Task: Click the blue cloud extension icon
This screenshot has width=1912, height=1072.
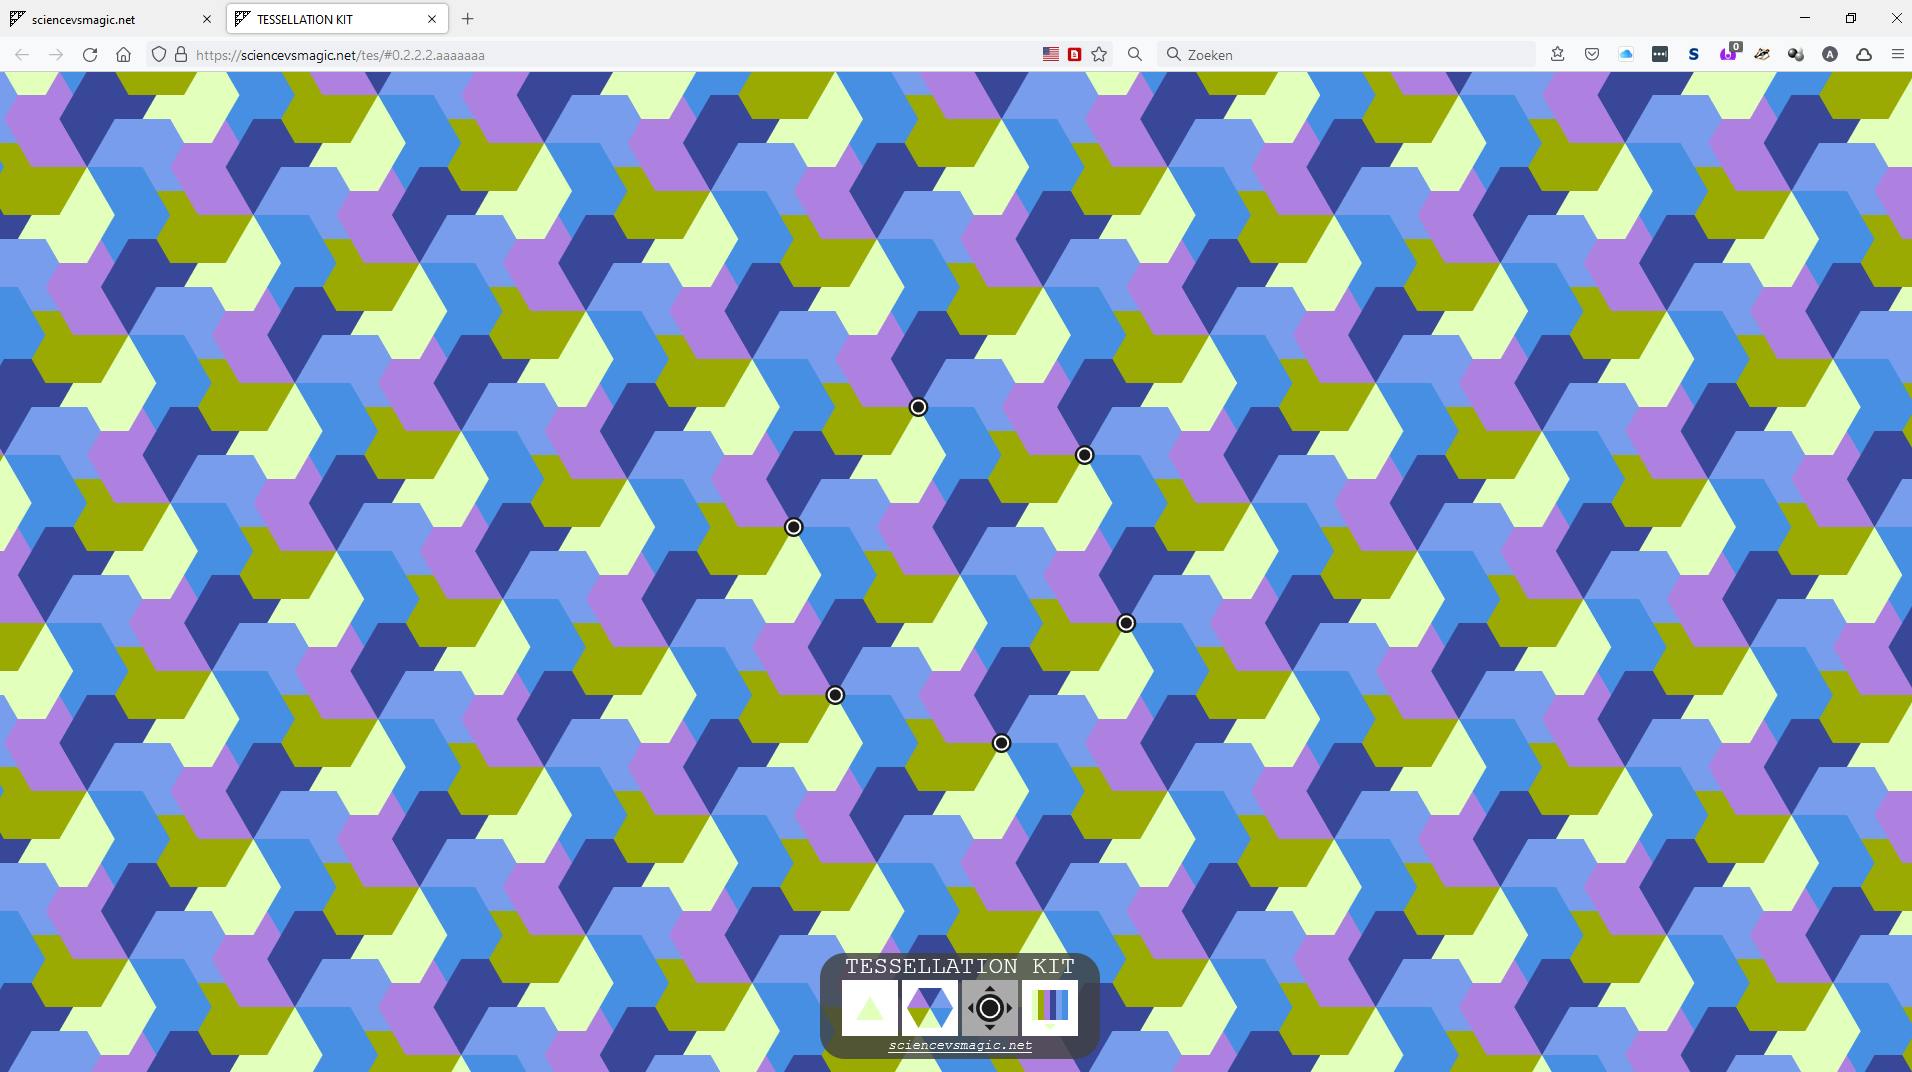Action: click(1626, 55)
